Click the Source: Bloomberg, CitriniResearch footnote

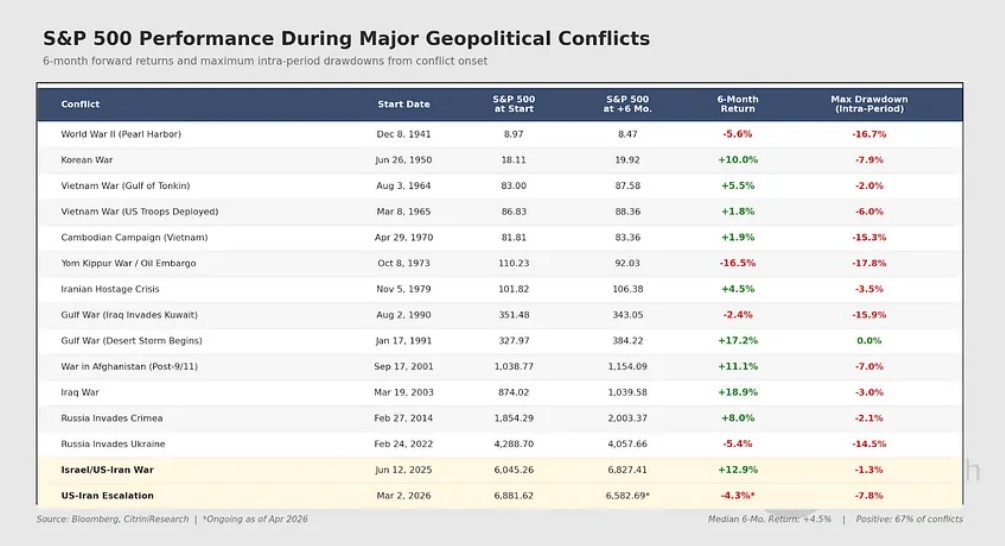pos(114,519)
